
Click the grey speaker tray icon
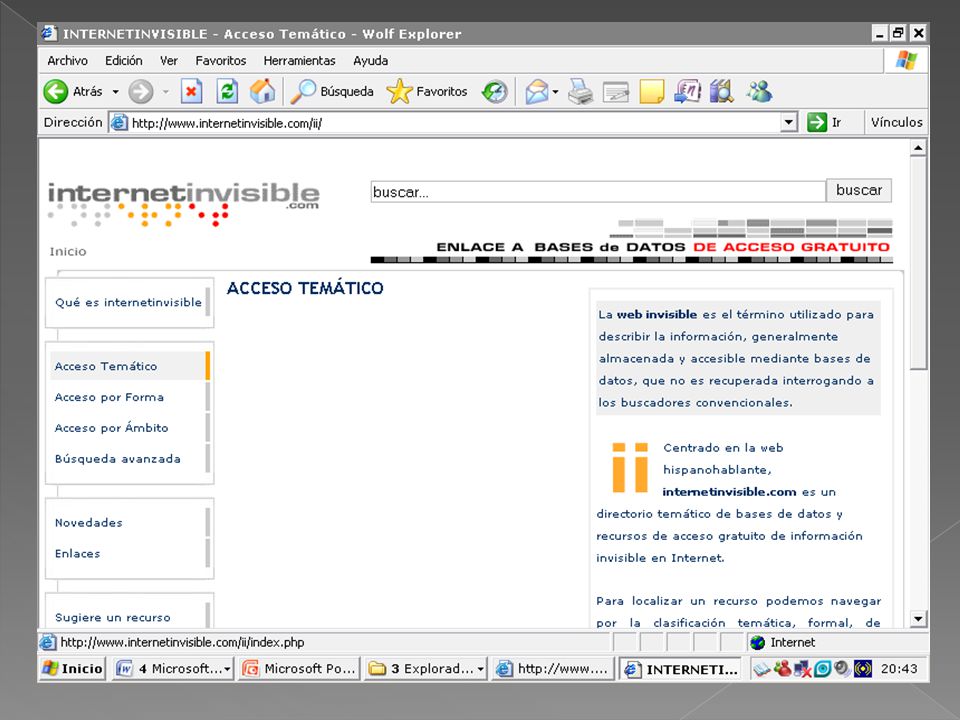coord(842,669)
